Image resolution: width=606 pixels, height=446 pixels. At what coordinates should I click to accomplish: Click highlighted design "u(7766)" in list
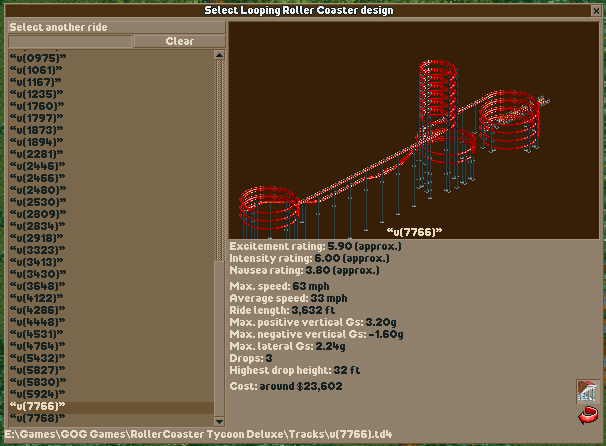111,406
